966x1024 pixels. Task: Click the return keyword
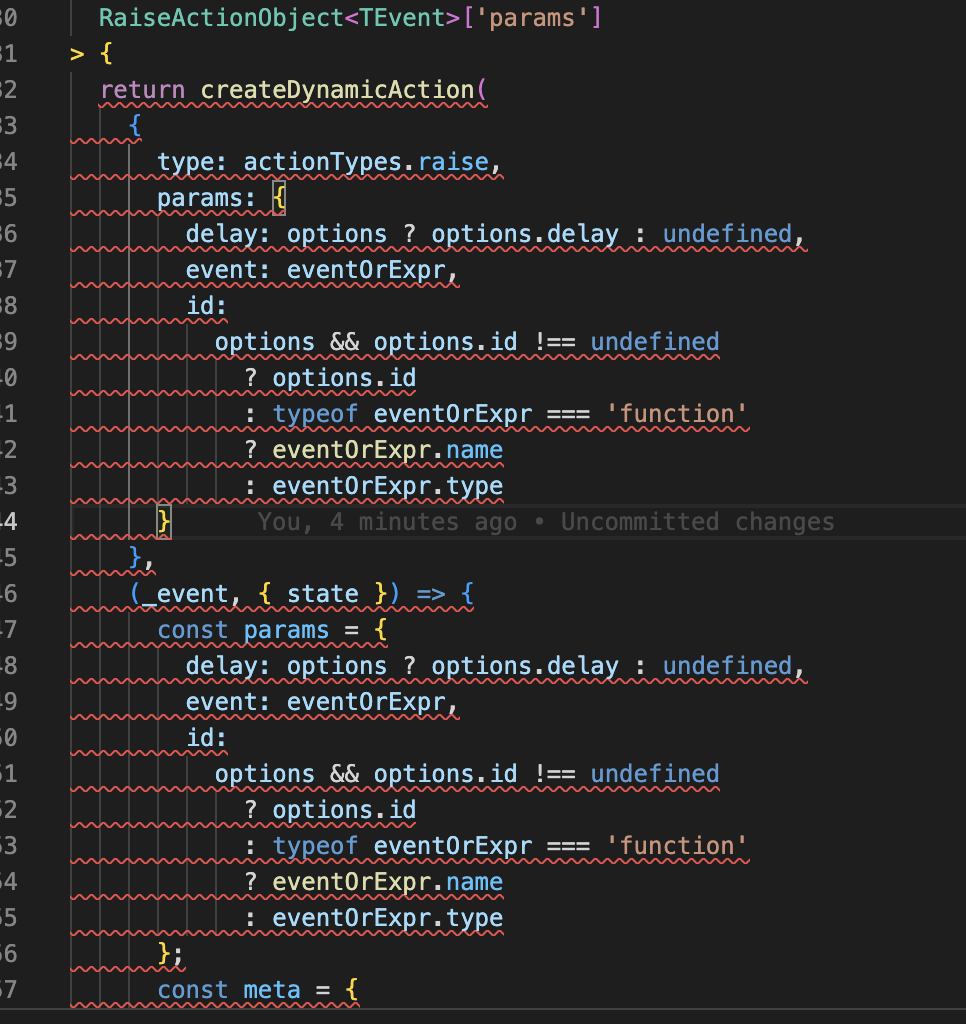click(x=142, y=89)
